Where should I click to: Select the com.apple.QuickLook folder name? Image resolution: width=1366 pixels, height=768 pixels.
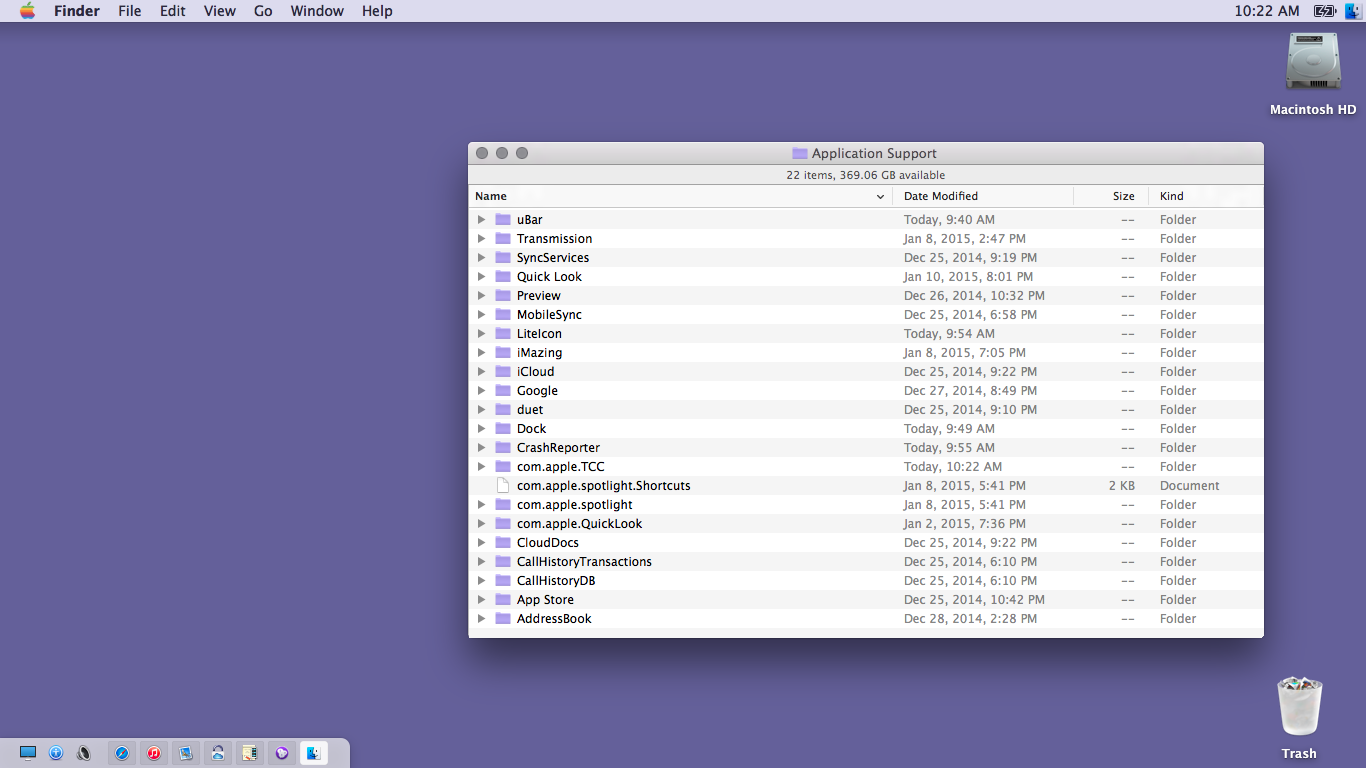point(580,524)
